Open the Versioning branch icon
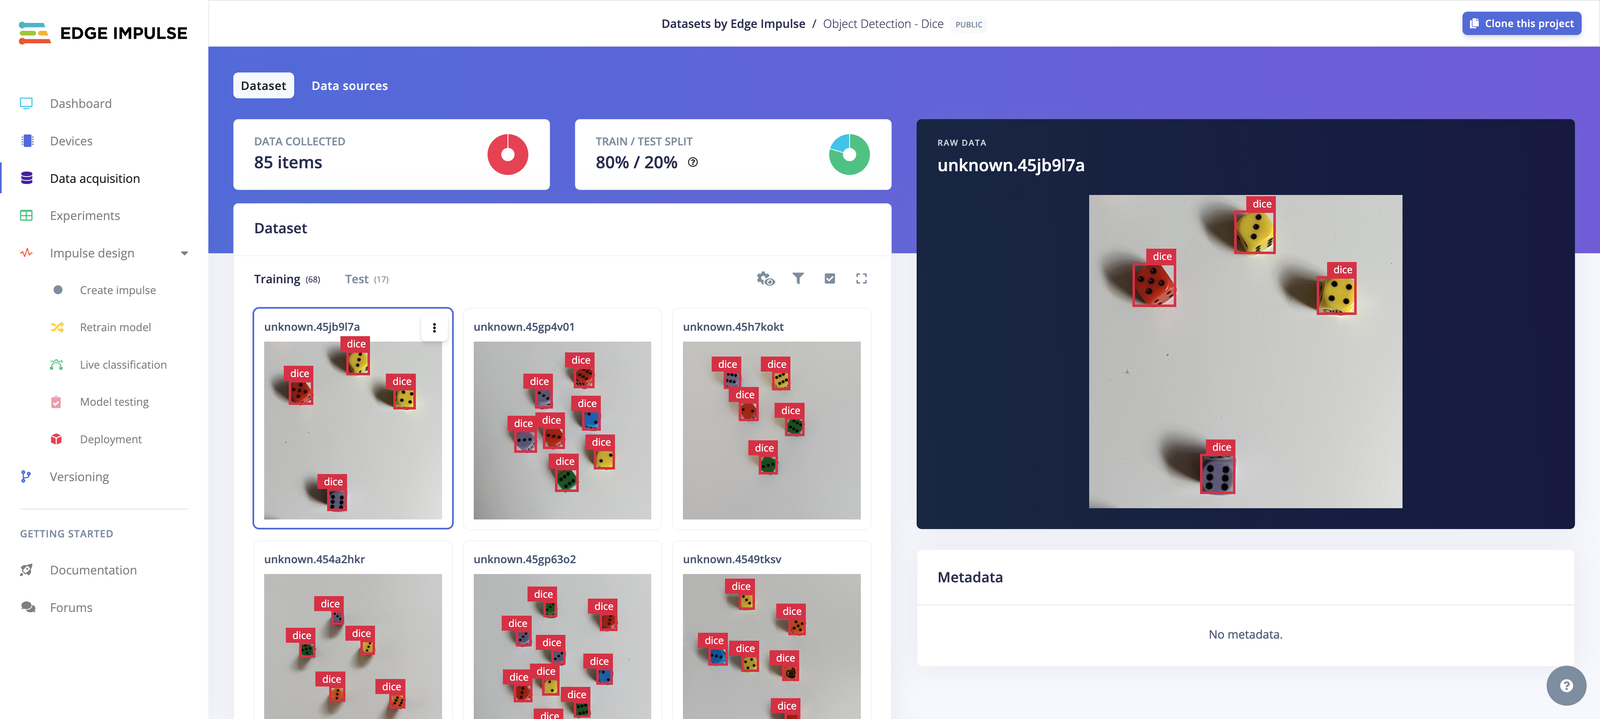Image resolution: width=1600 pixels, height=719 pixels. (26, 477)
